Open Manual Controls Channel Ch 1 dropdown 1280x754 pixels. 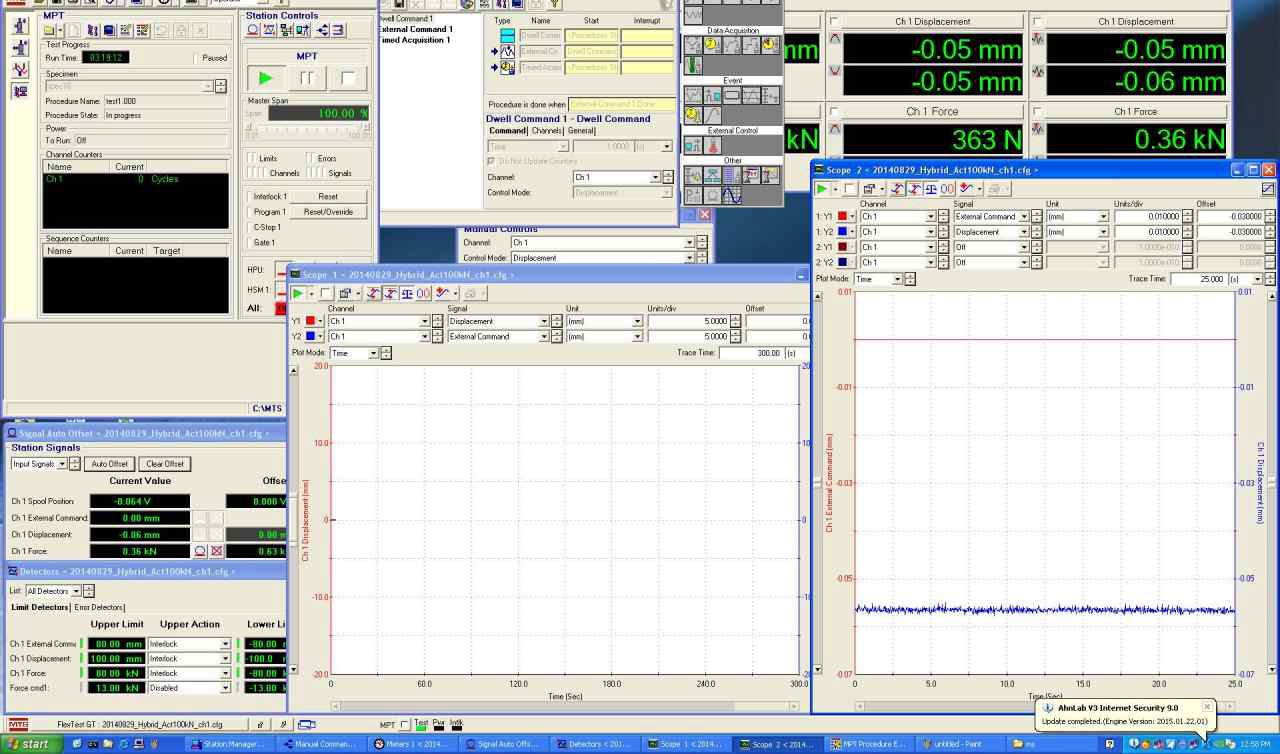pyautogui.click(x=688, y=242)
